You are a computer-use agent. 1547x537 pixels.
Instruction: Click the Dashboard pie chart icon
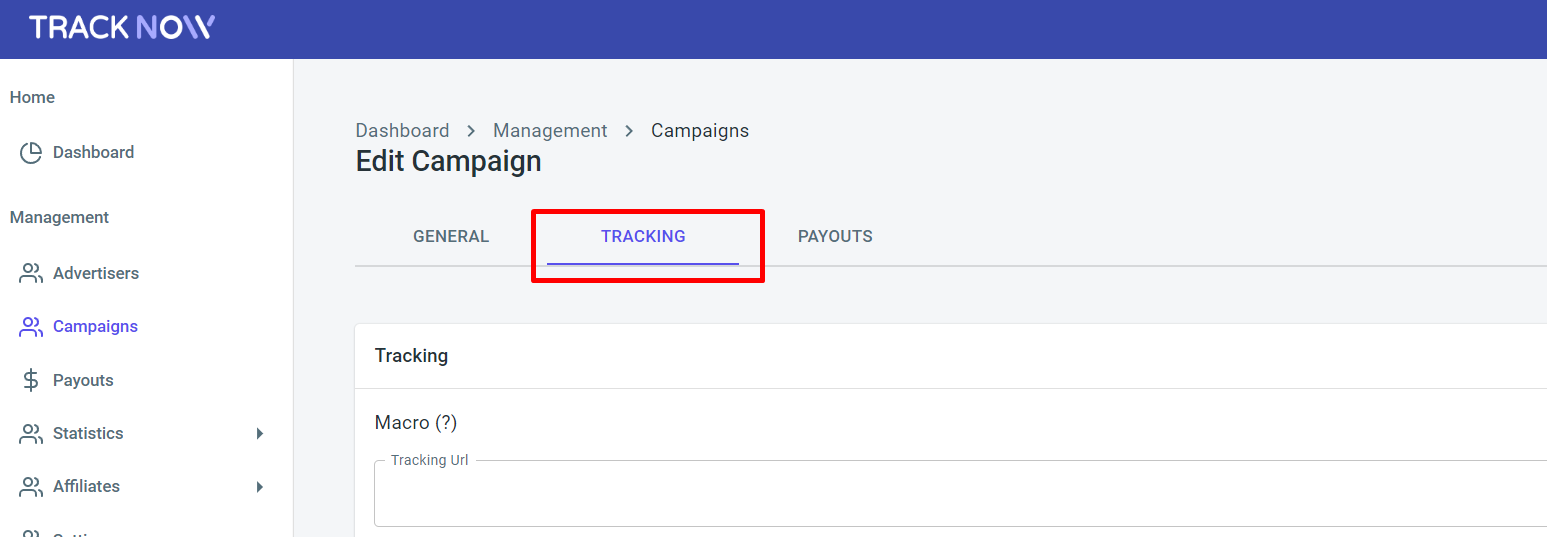click(x=31, y=153)
